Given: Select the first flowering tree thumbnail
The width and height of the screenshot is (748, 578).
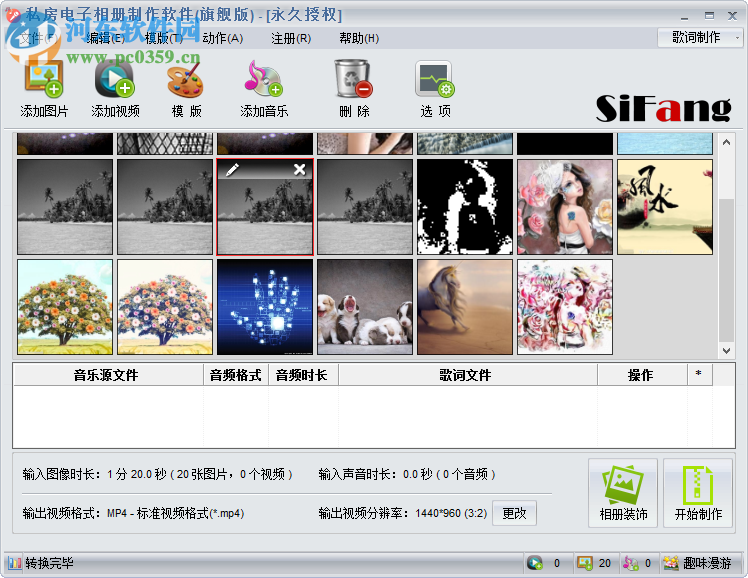Looking at the screenshot, I should point(65,307).
